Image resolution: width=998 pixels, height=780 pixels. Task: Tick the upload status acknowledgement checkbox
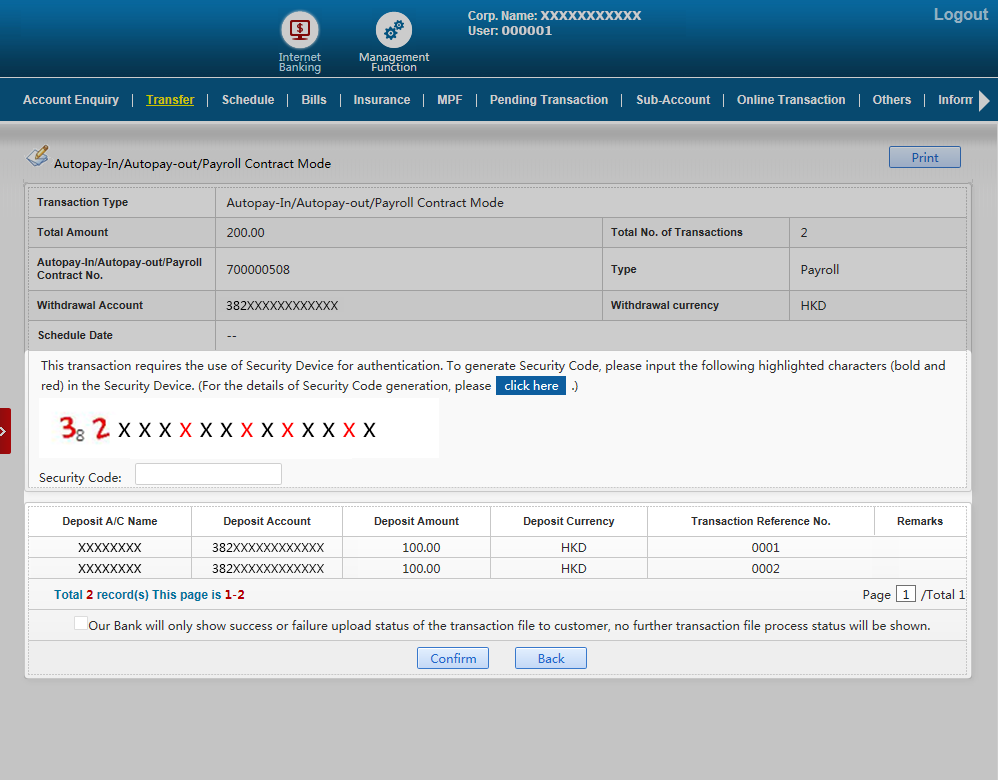pyautogui.click(x=81, y=624)
